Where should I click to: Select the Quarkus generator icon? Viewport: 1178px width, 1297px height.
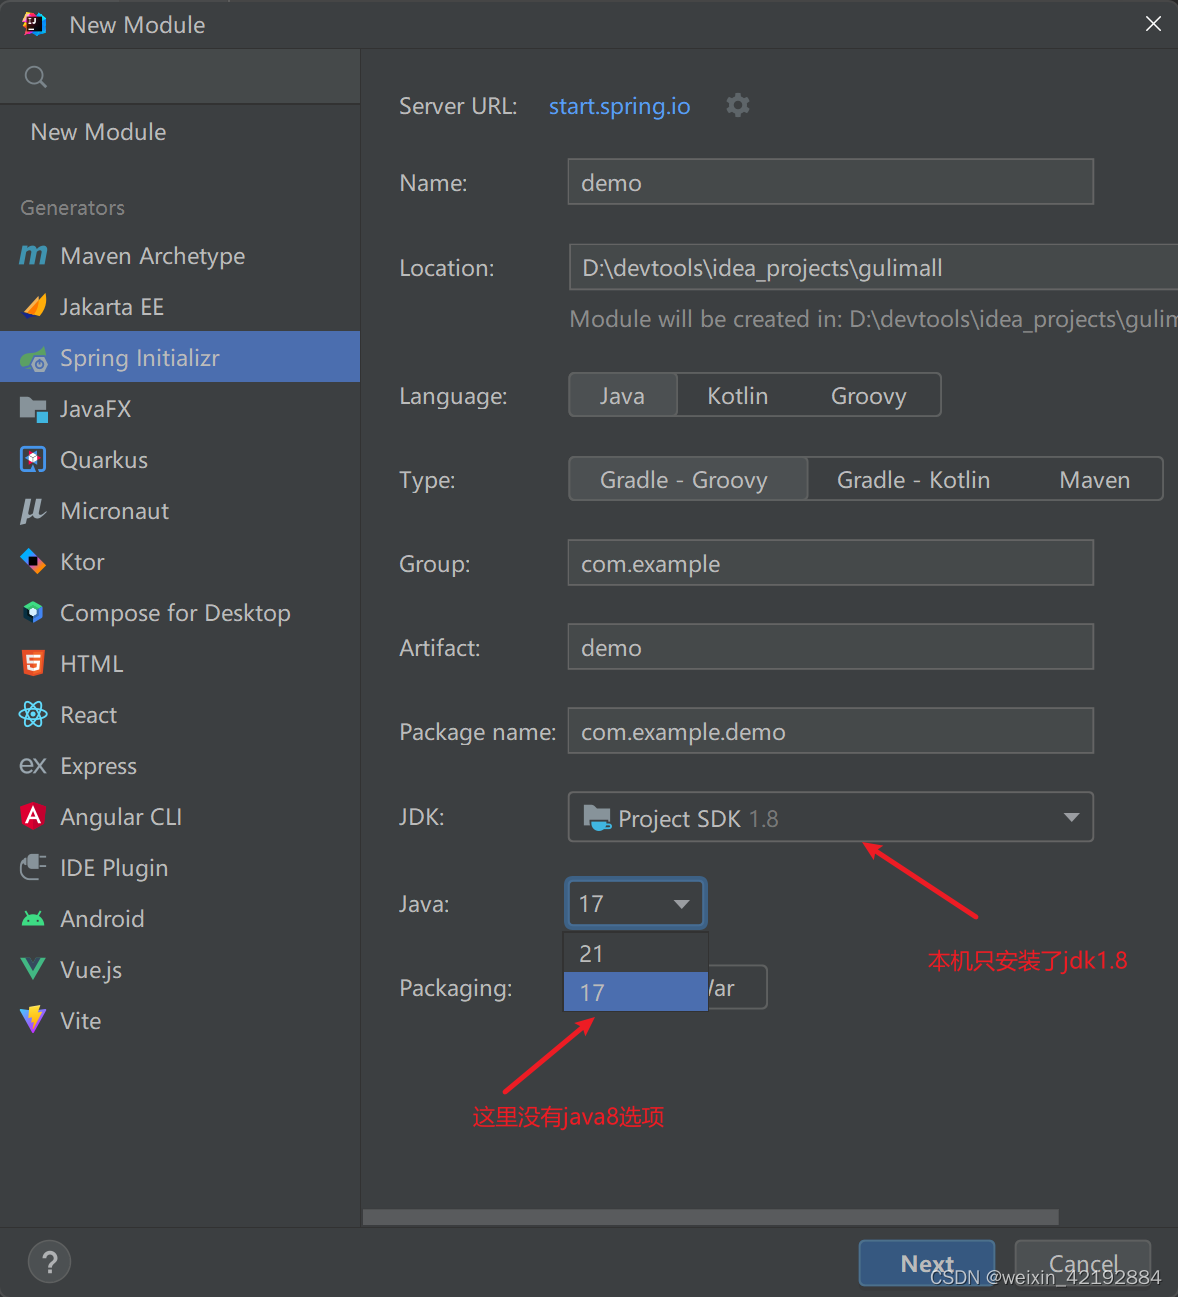coord(33,459)
